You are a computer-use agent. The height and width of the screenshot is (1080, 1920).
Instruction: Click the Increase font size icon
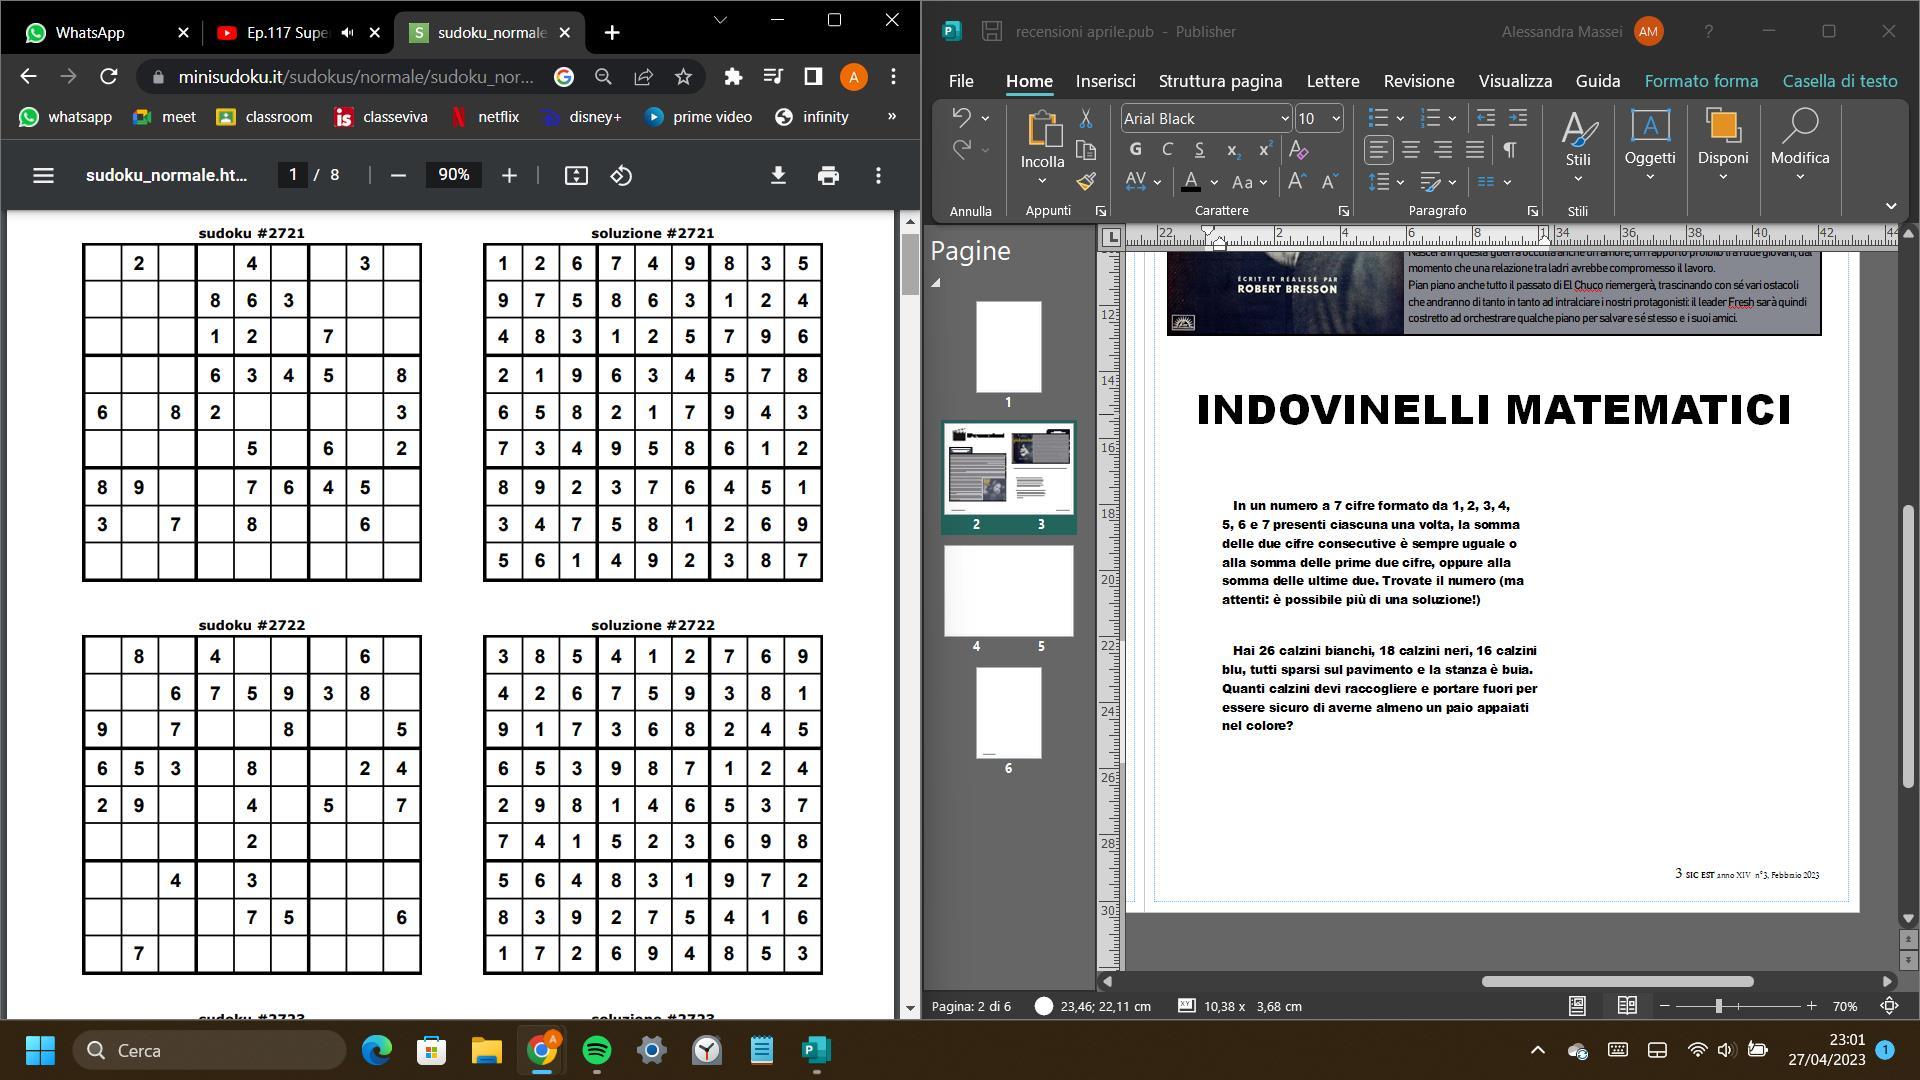tap(1296, 182)
